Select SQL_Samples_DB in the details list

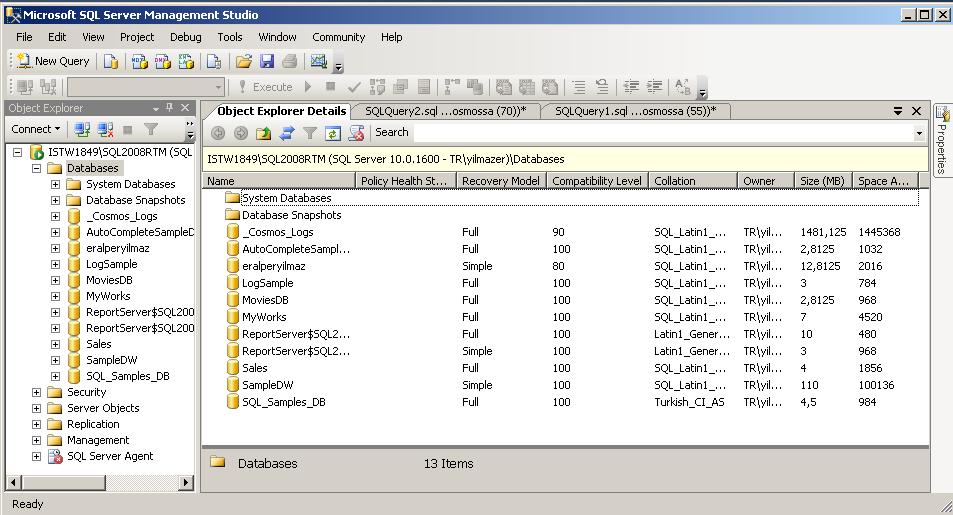pyautogui.click(x=559, y=402)
